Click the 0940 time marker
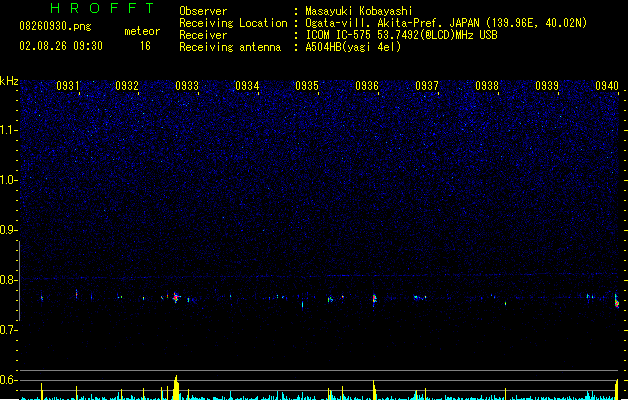Image resolution: width=629 pixels, height=400 pixels. coord(607,86)
